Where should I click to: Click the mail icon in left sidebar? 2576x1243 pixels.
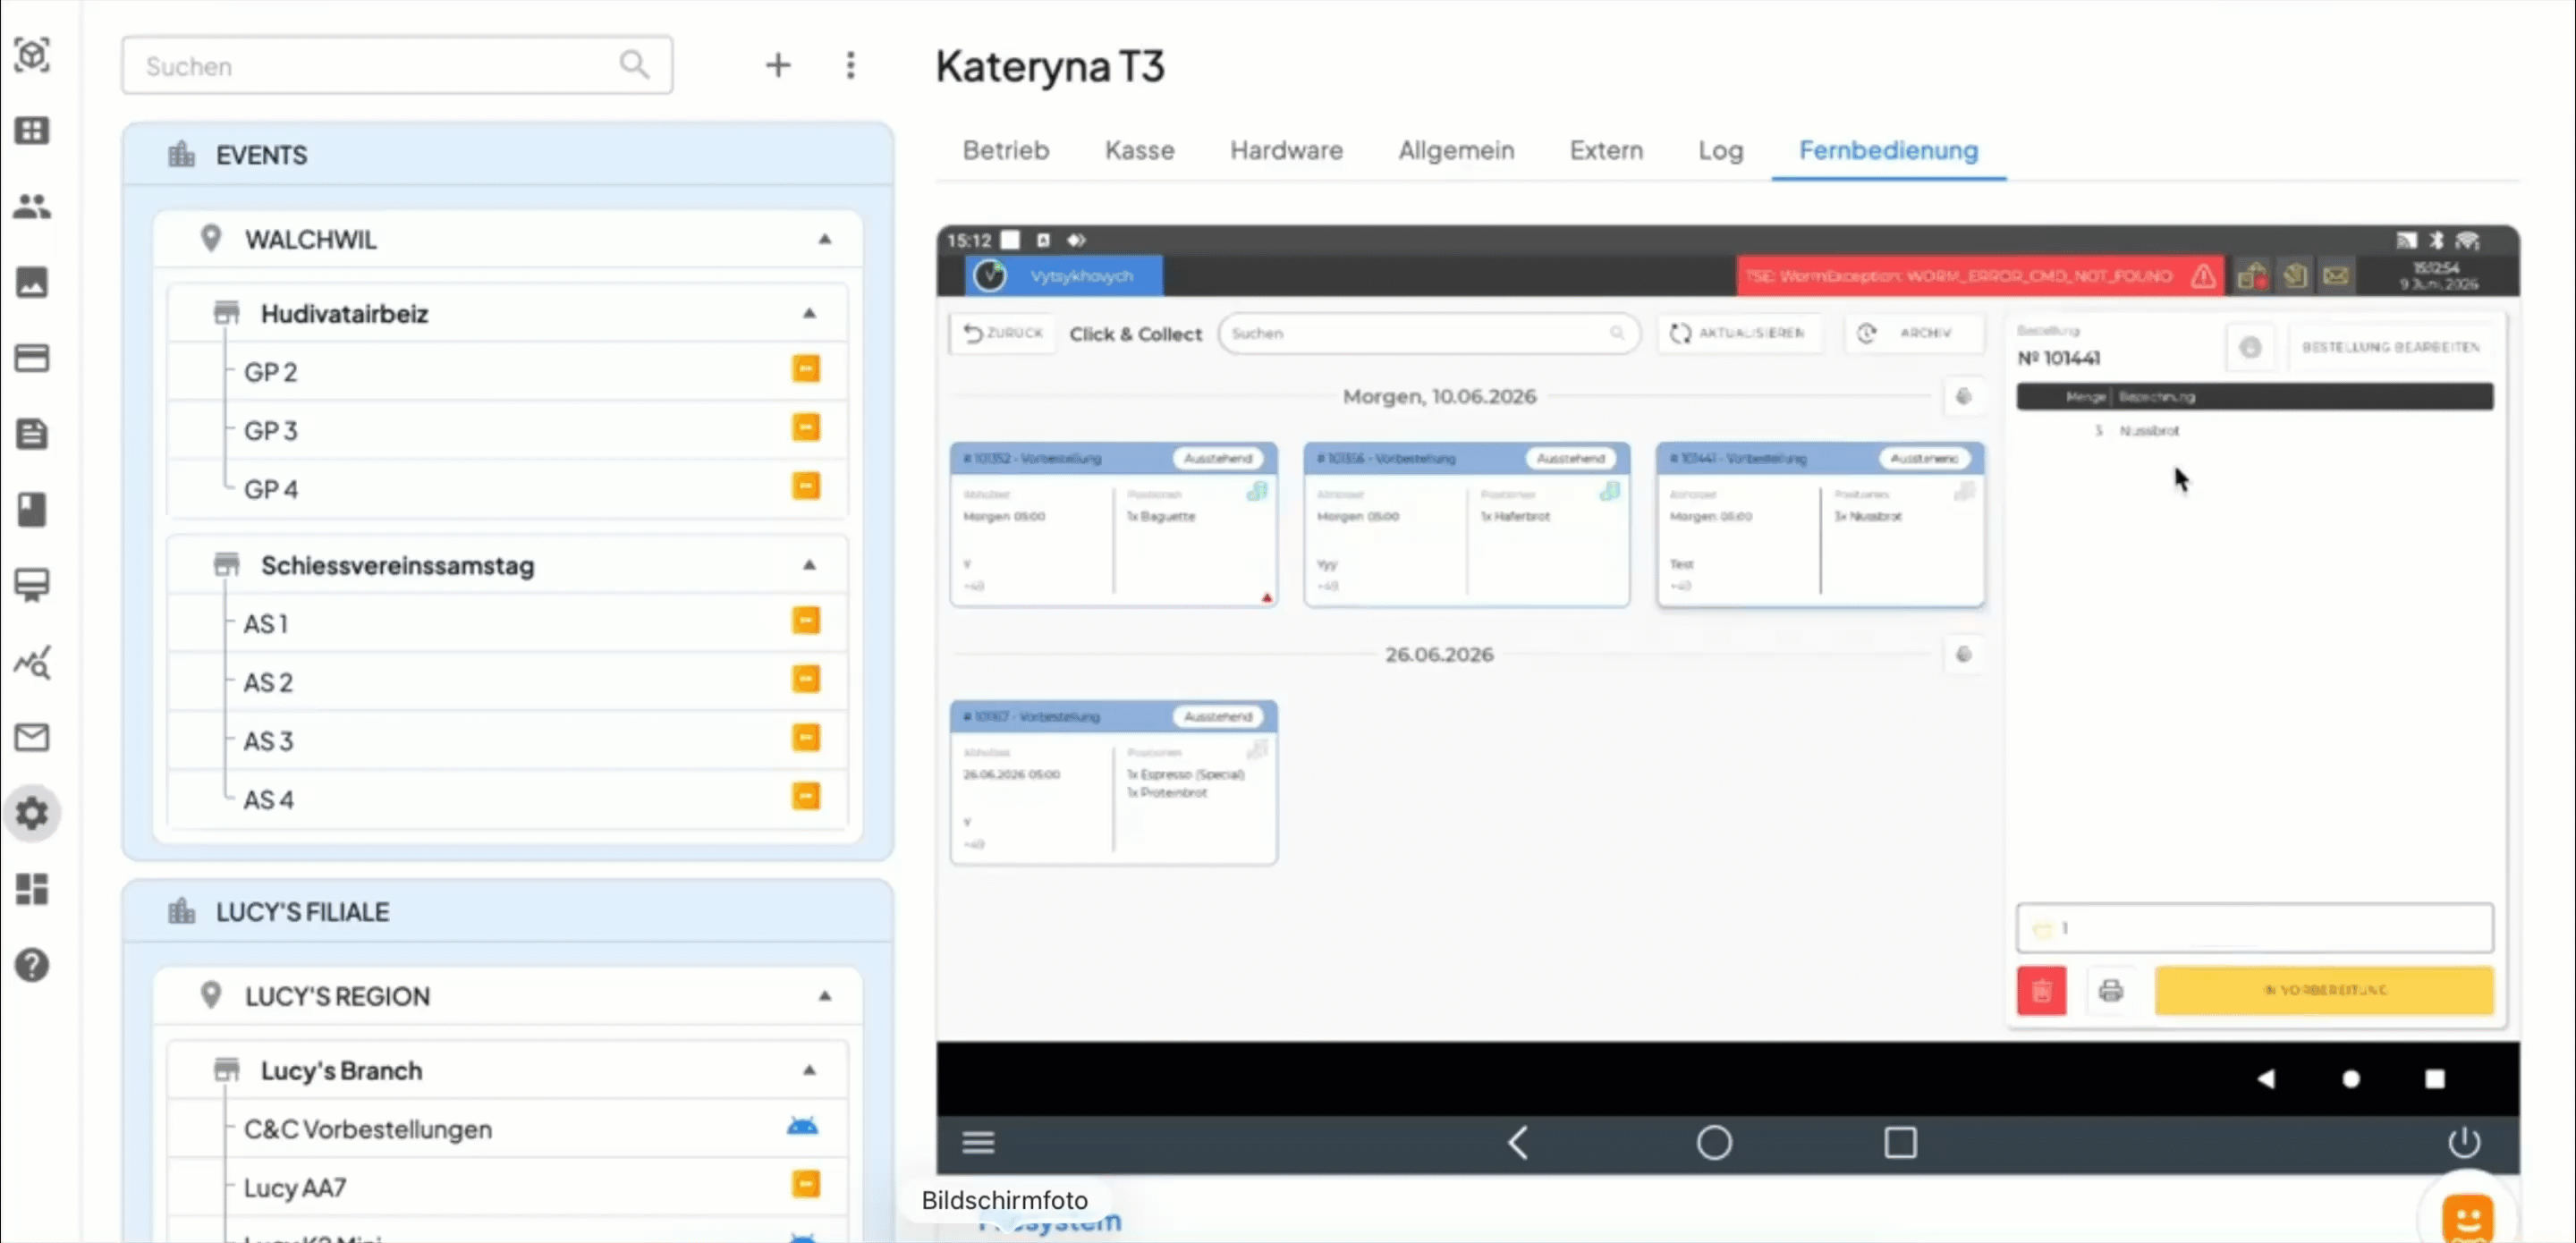32,737
